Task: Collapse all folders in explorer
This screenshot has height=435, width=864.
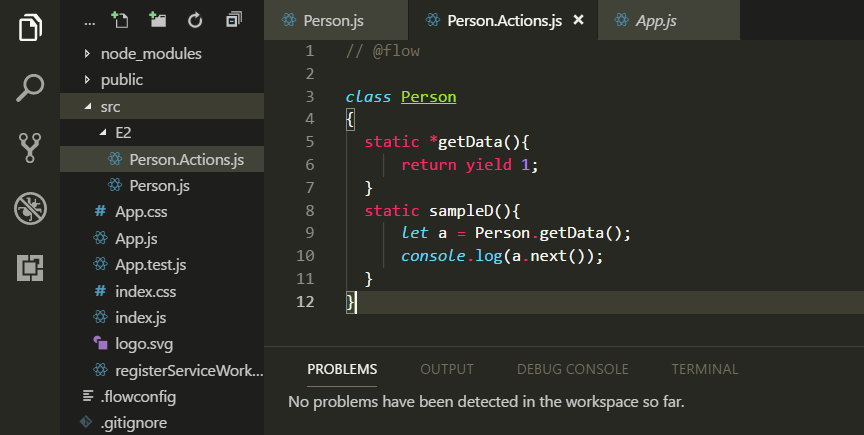Action: (233, 20)
